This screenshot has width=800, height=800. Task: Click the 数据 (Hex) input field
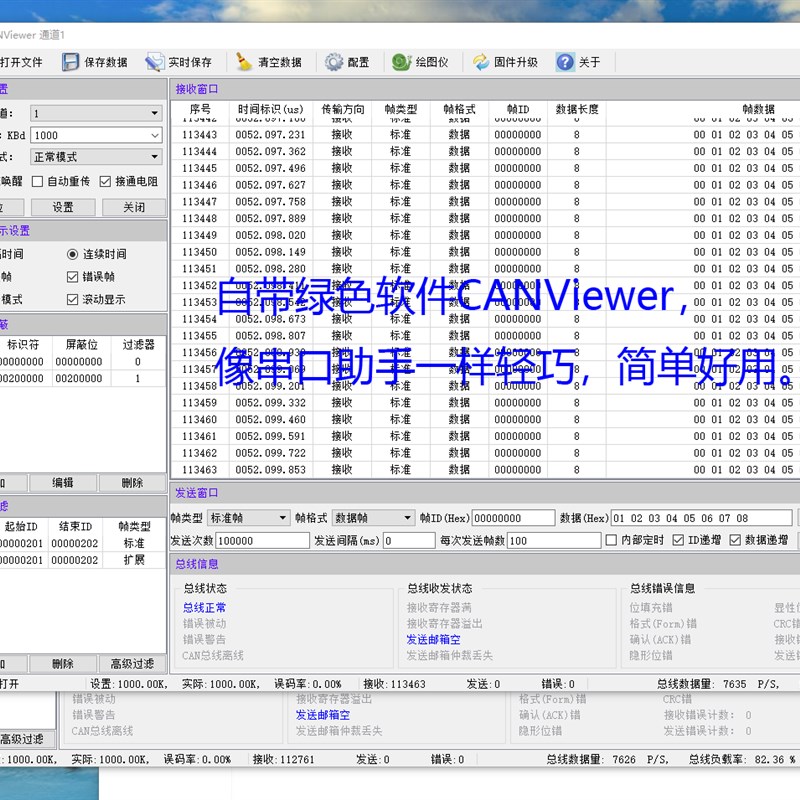click(702, 518)
